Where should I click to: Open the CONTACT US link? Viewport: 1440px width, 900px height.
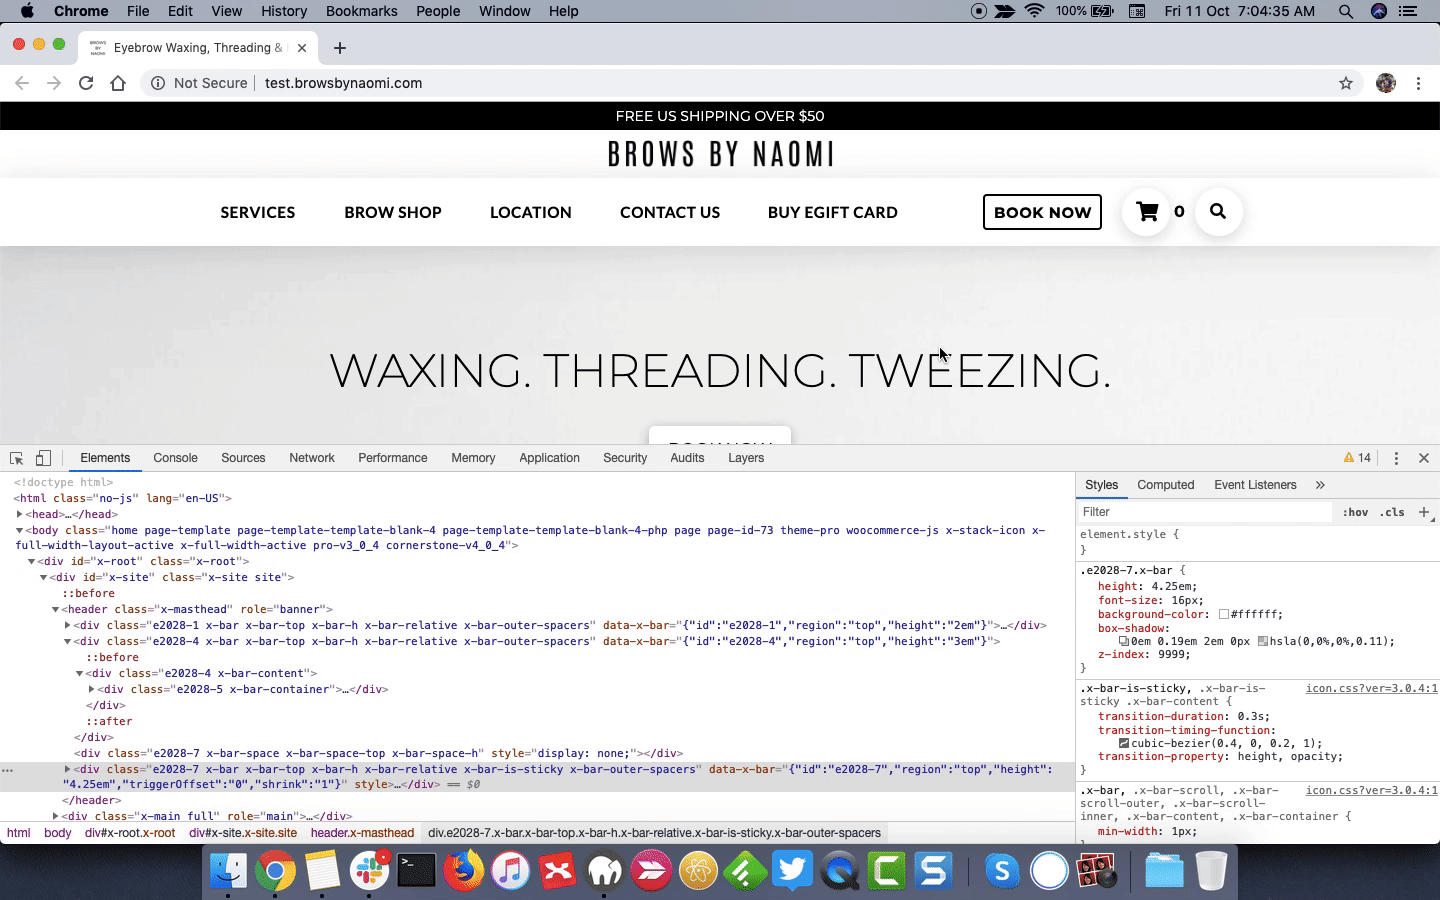pos(670,212)
